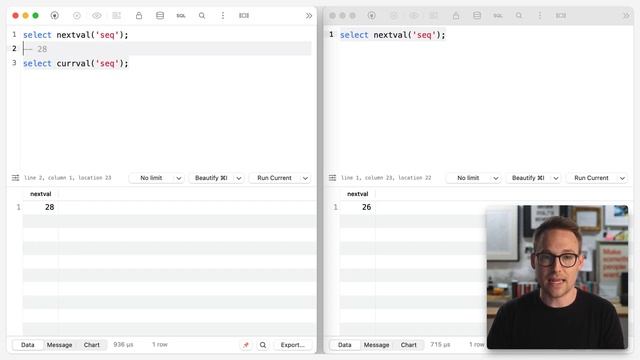Click the results search icon beside Export

(263, 345)
